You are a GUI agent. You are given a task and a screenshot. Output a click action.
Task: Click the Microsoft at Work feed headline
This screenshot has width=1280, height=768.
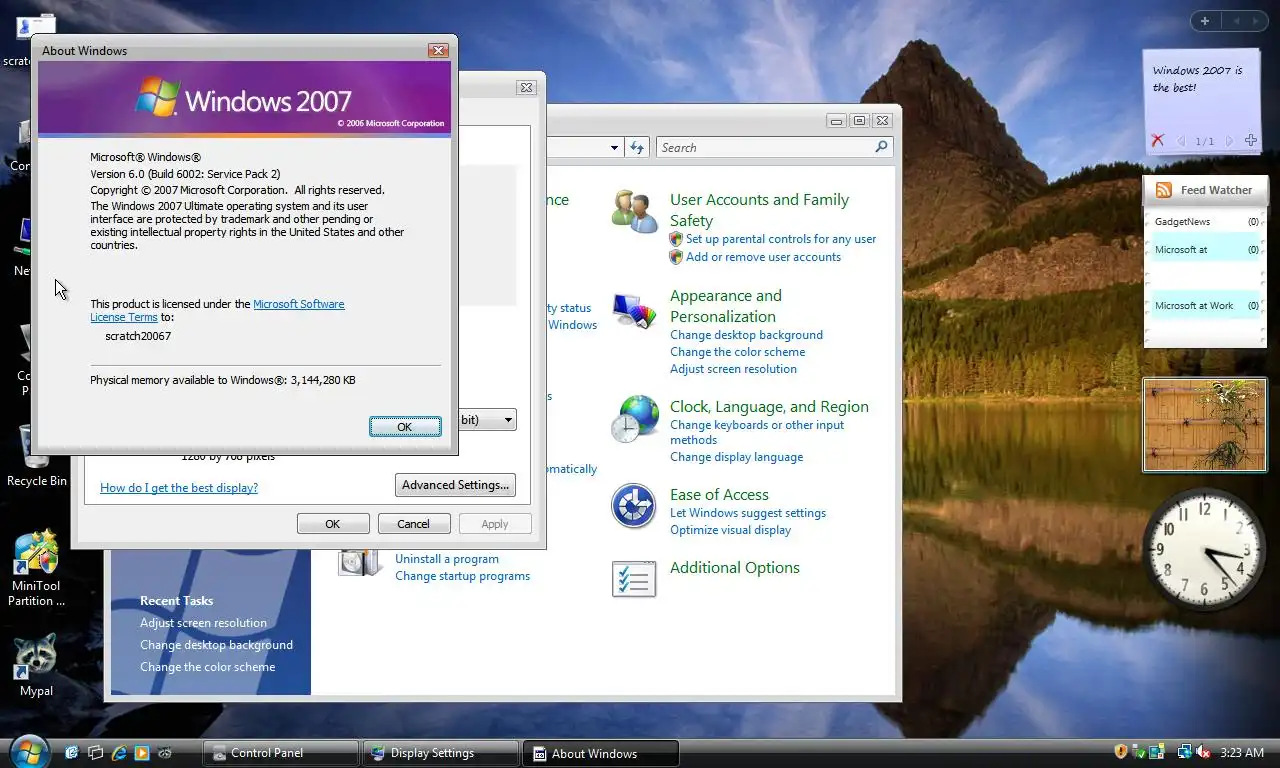(1194, 306)
